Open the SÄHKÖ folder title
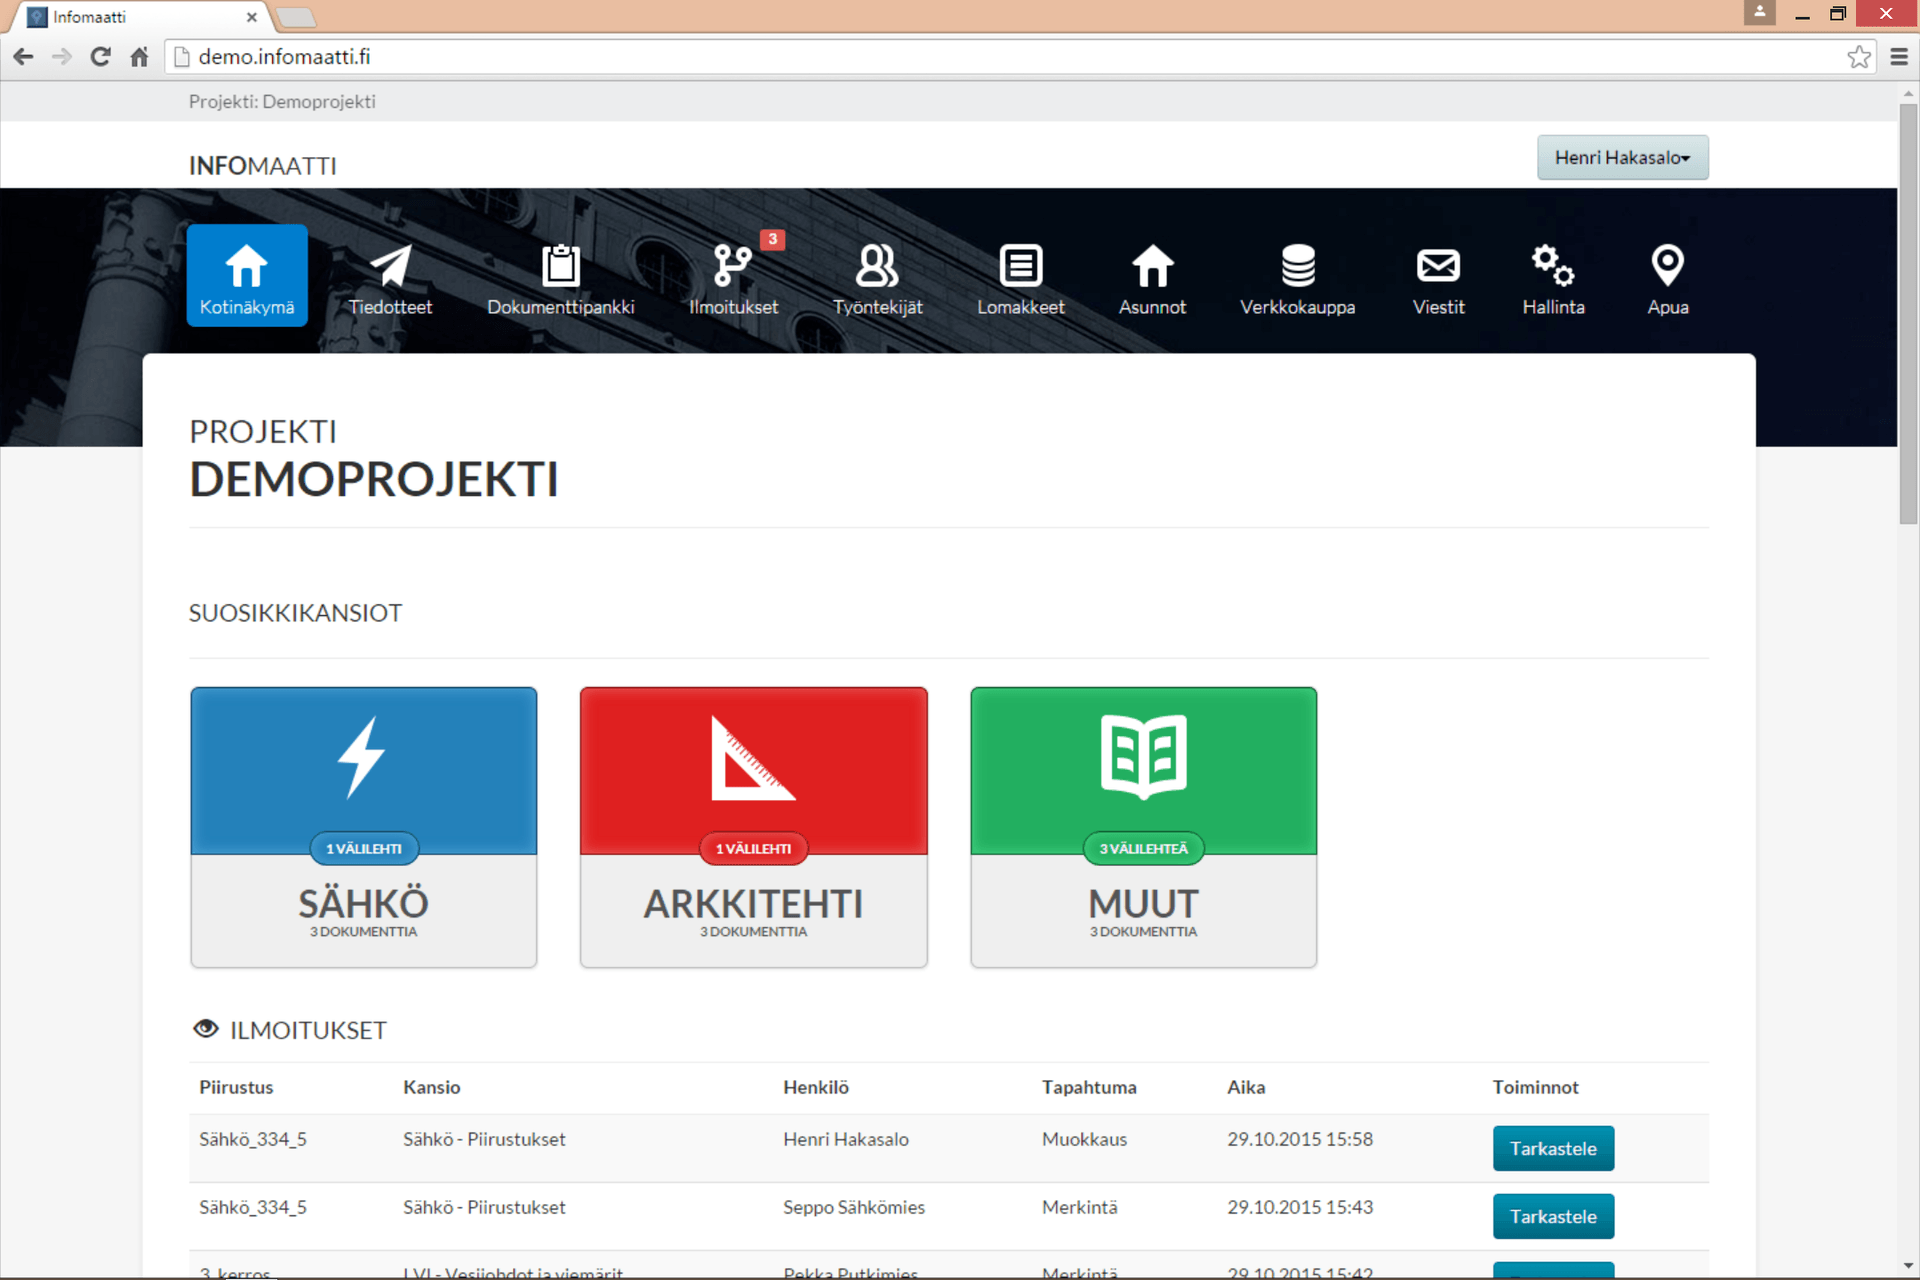 coord(363,904)
